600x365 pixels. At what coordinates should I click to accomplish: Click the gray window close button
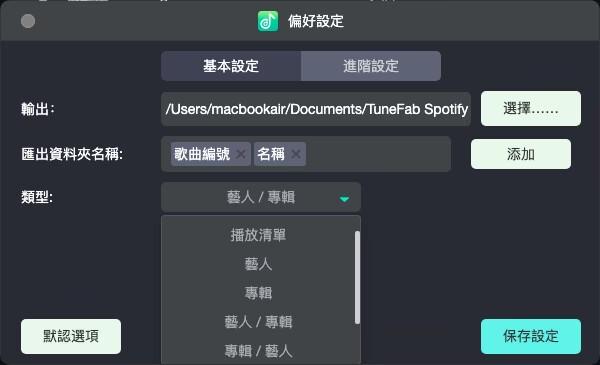pos(28,21)
